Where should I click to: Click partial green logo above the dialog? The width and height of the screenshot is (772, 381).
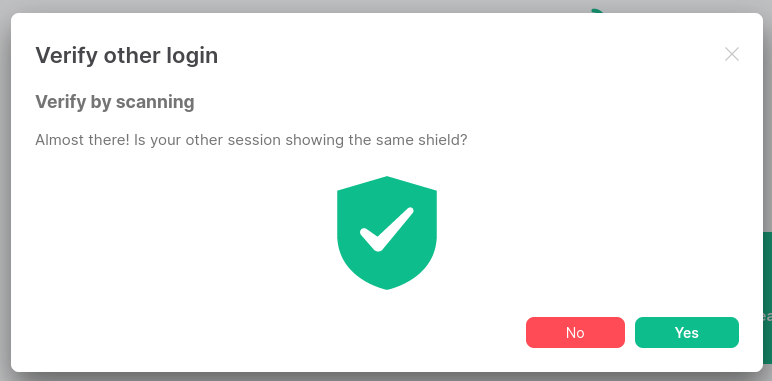(x=597, y=10)
